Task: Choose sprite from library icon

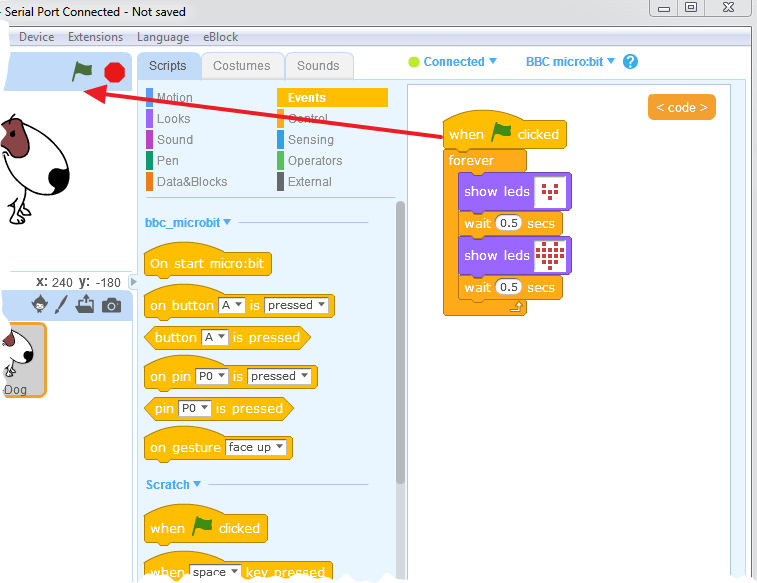Action: (40, 304)
